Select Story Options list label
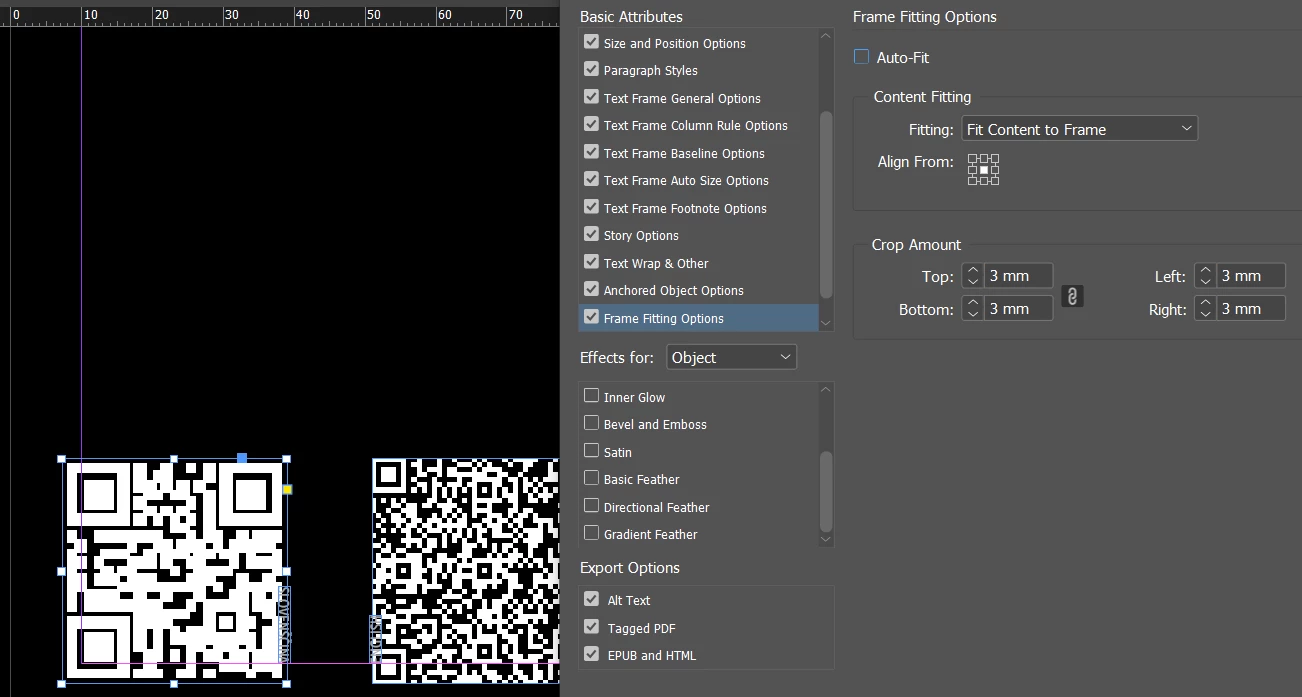The image size is (1302, 697). (641, 235)
